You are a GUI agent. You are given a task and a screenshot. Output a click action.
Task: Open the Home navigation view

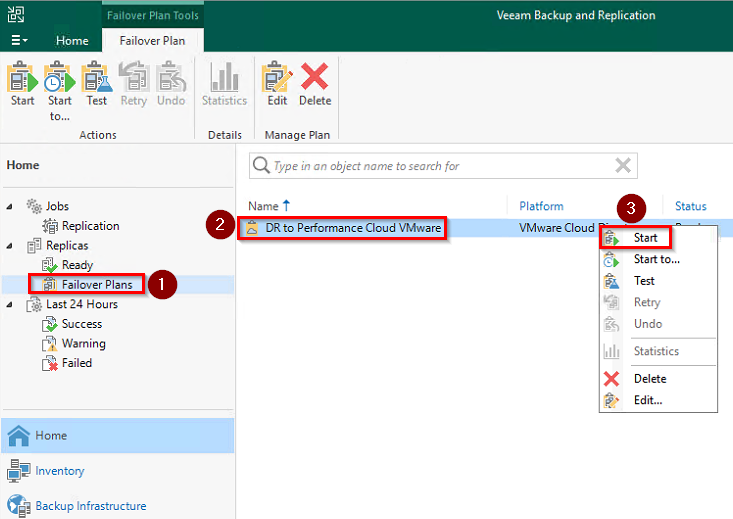tap(117, 436)
